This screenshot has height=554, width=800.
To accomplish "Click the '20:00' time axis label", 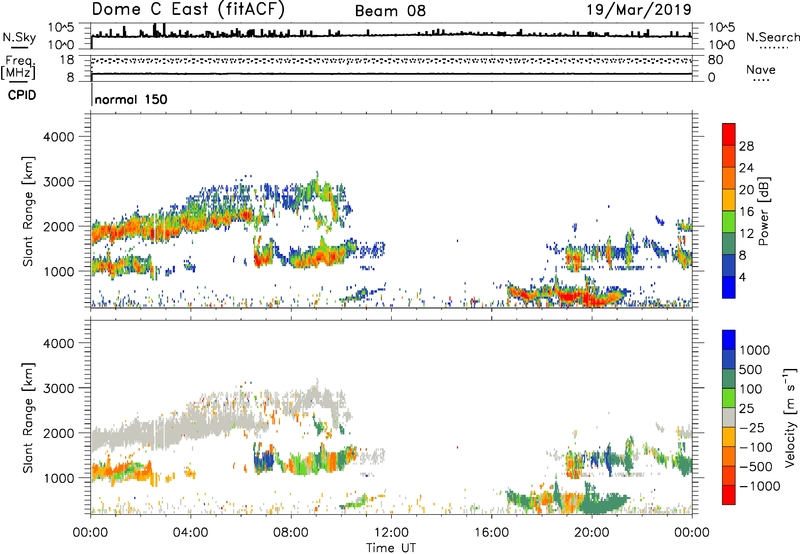I will pyautogui.click(x=591, y=533).
